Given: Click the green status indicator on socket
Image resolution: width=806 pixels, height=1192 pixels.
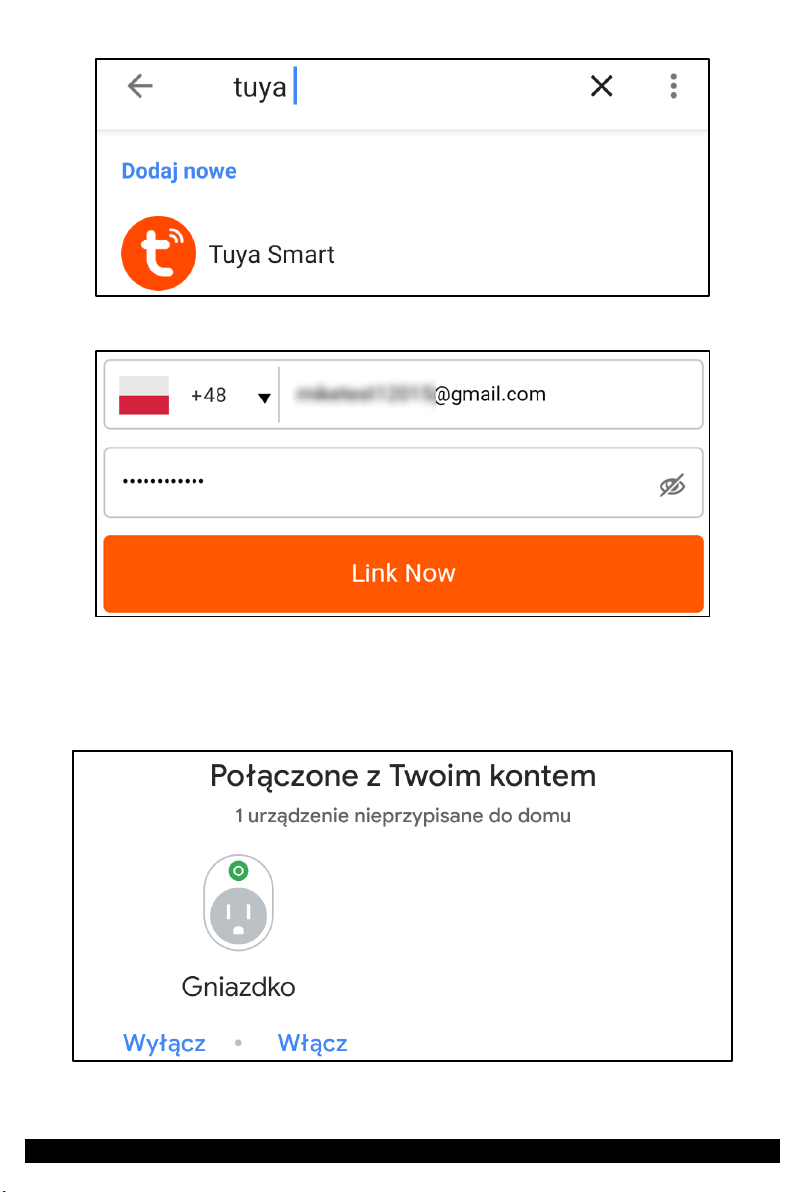Looking at the screenshot, I should (238, 870).
